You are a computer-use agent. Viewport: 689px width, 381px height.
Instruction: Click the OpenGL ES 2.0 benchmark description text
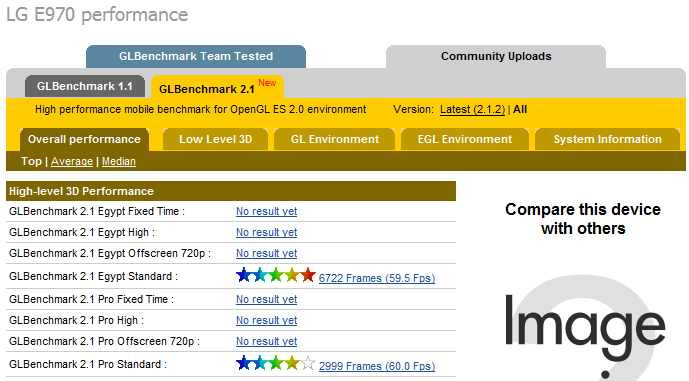pyautogui.click(x=200, y=109)
